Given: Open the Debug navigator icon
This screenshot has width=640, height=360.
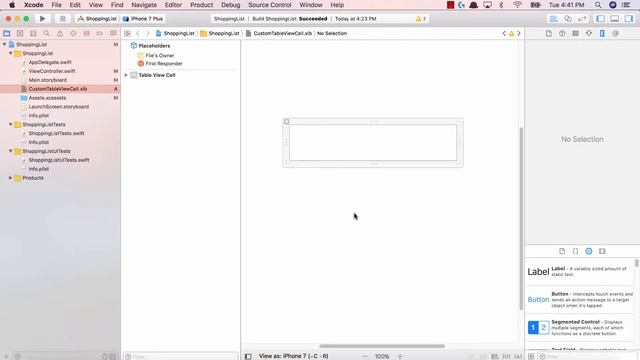Looking at the screenshot, I should coord(87,33).
